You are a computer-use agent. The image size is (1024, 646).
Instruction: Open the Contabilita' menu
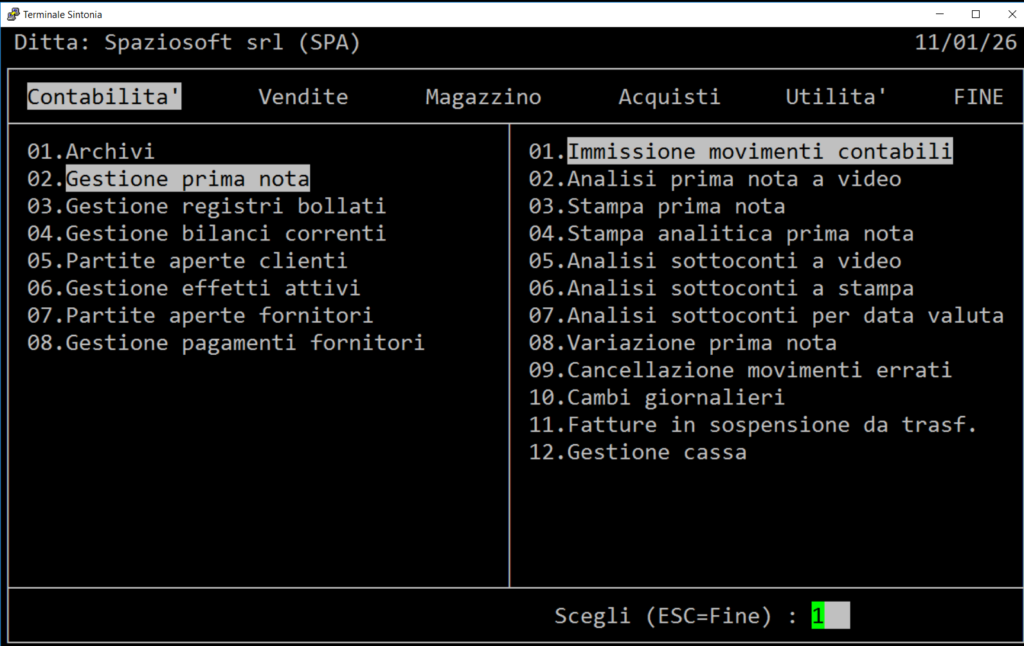pos(104,97)
